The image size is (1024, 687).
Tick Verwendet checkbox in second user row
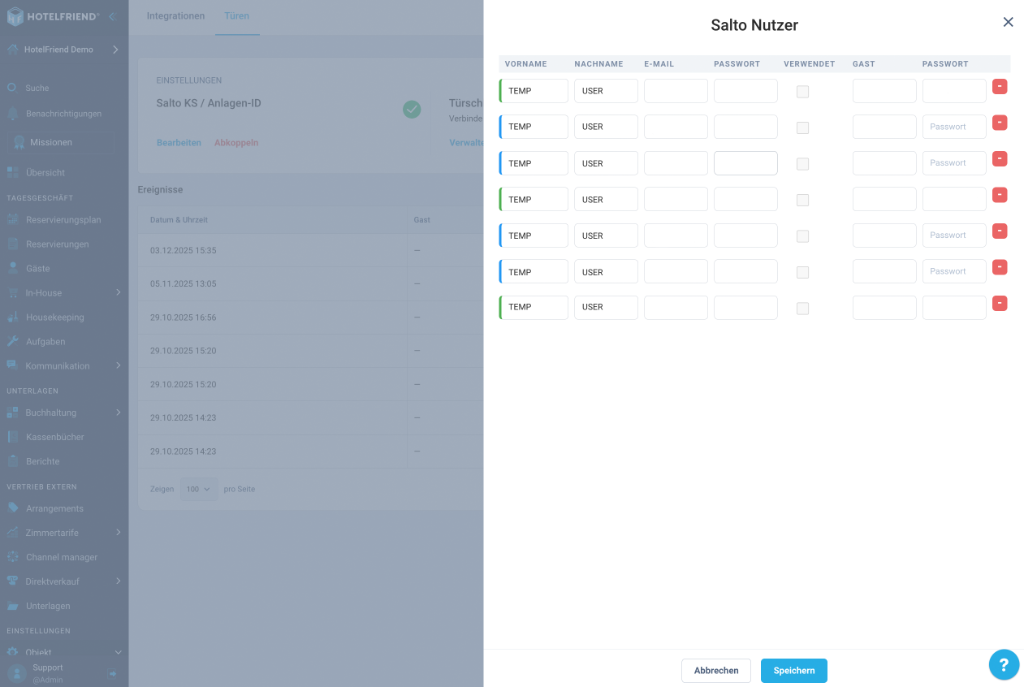803,127
